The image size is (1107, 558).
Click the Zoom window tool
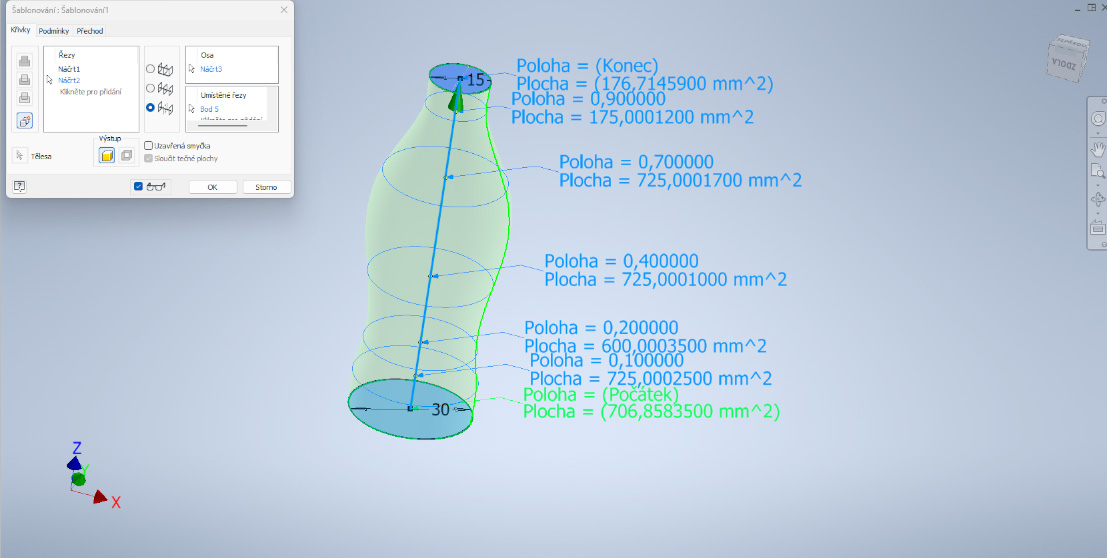coord(1097,171)
